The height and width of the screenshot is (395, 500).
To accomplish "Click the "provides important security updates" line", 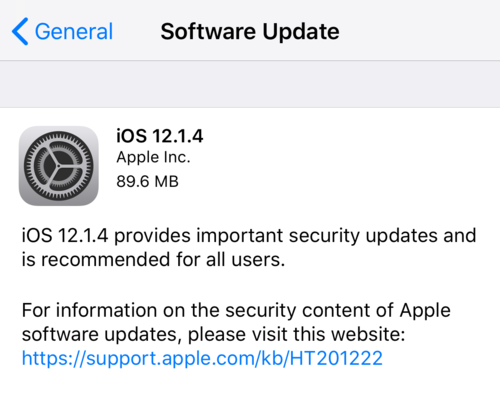I will point(249,235).
